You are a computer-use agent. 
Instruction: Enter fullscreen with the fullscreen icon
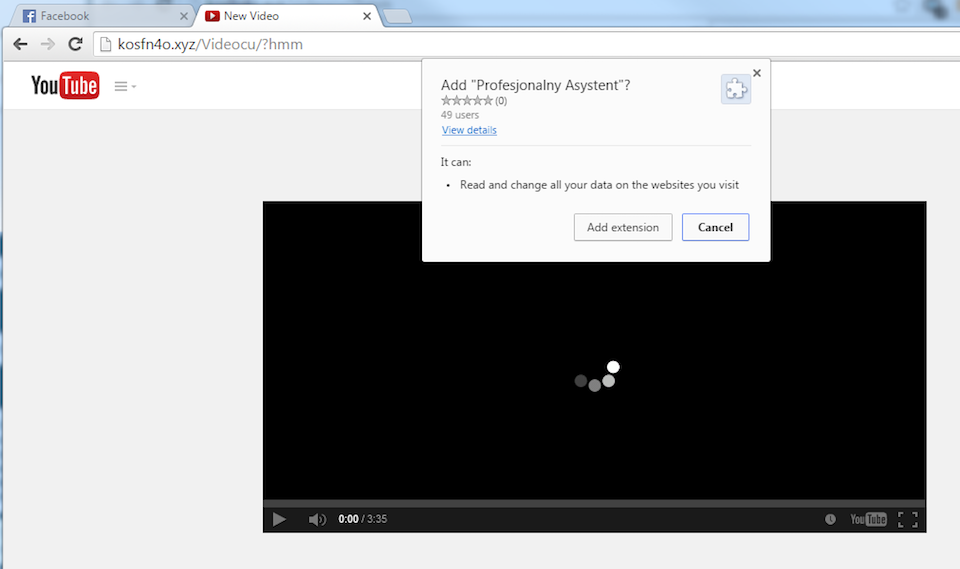[x=908, y=519]
